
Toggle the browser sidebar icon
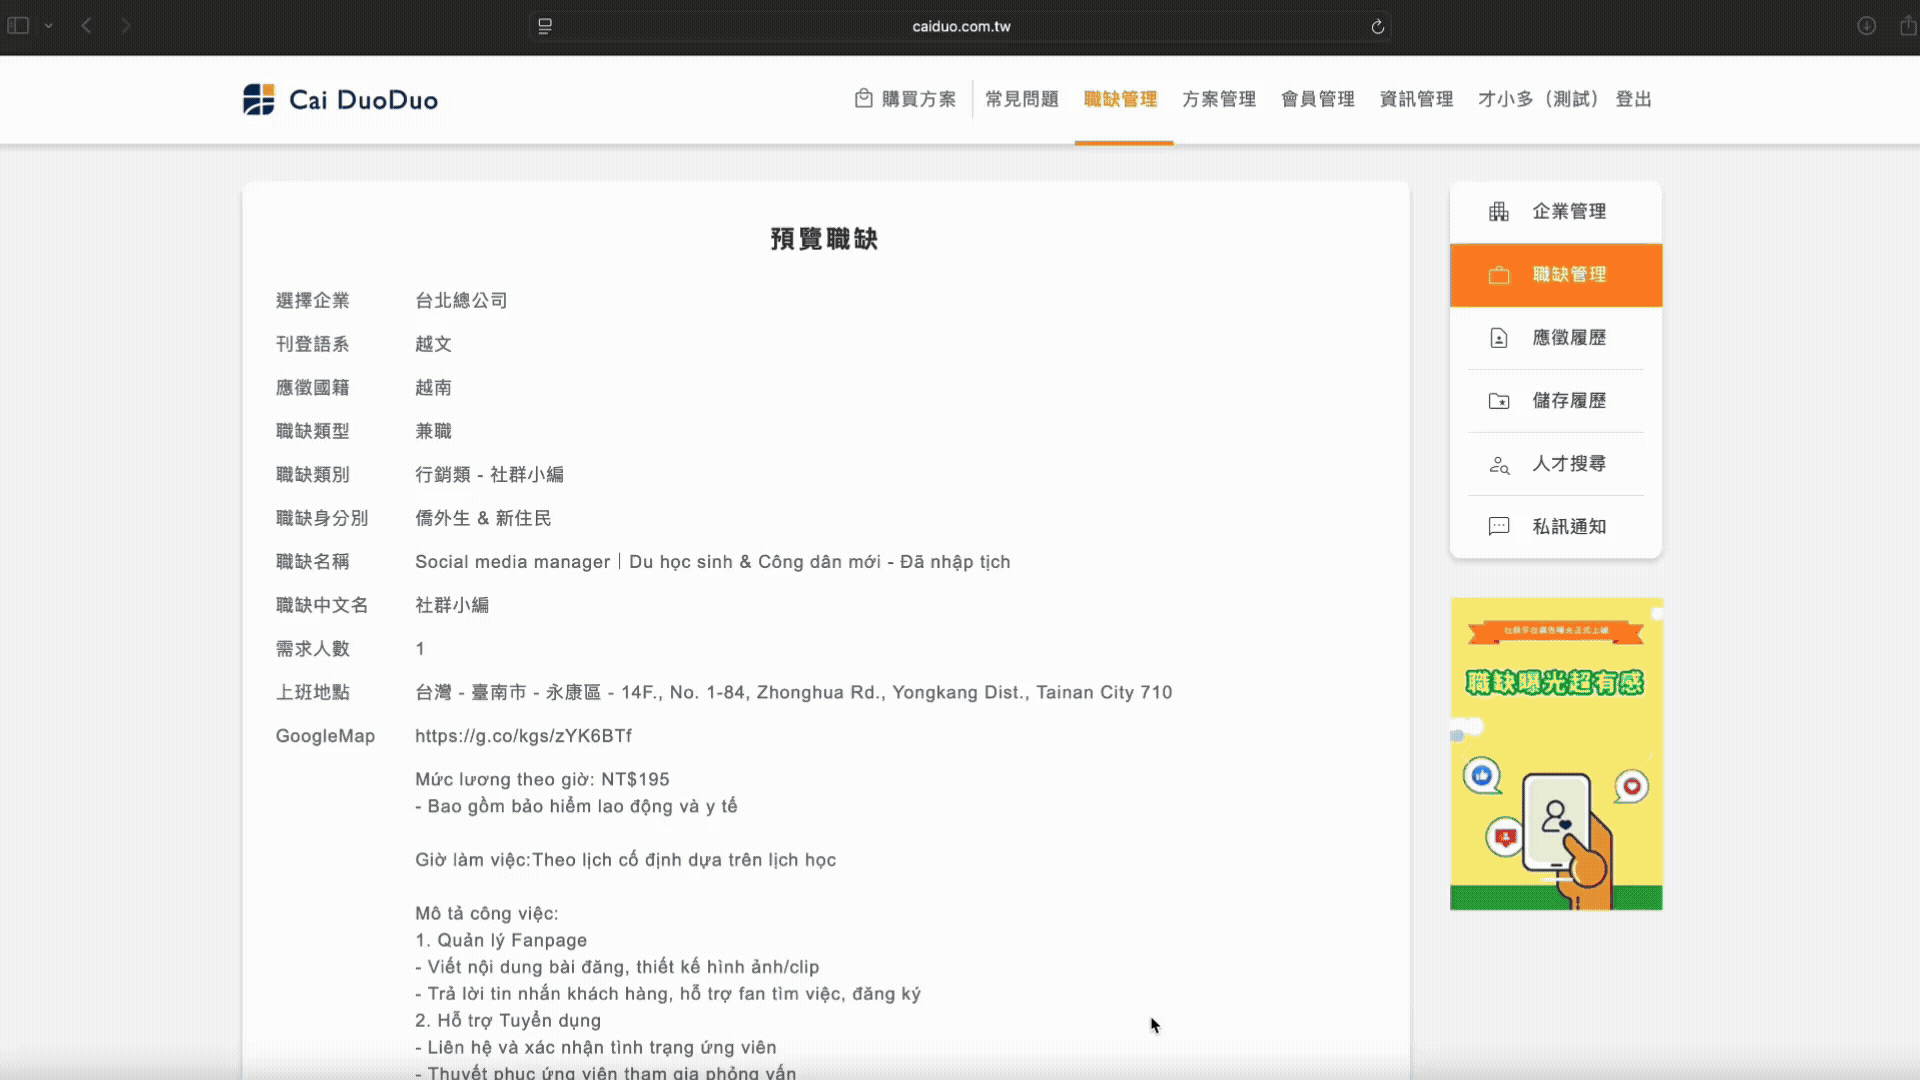[x=18, y=26]
